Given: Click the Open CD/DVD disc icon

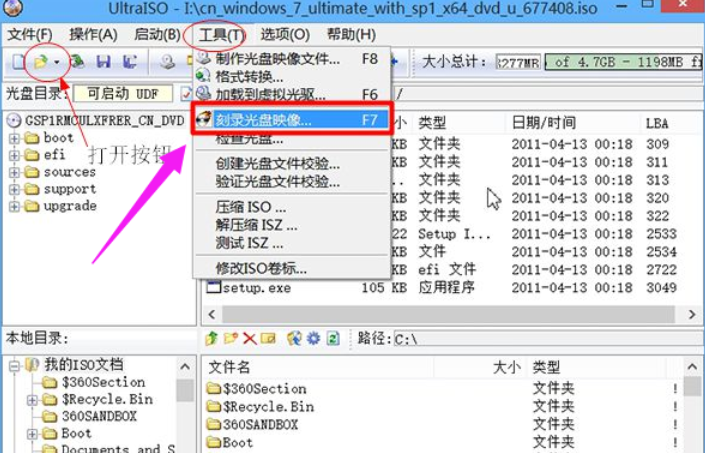Looking at the screenshot, I should tap(166, 62).
